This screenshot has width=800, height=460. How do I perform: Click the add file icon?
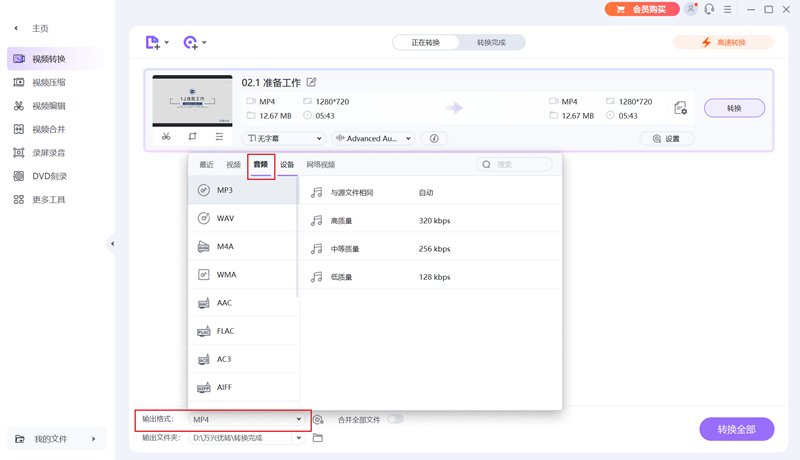[x=153, y=42]
